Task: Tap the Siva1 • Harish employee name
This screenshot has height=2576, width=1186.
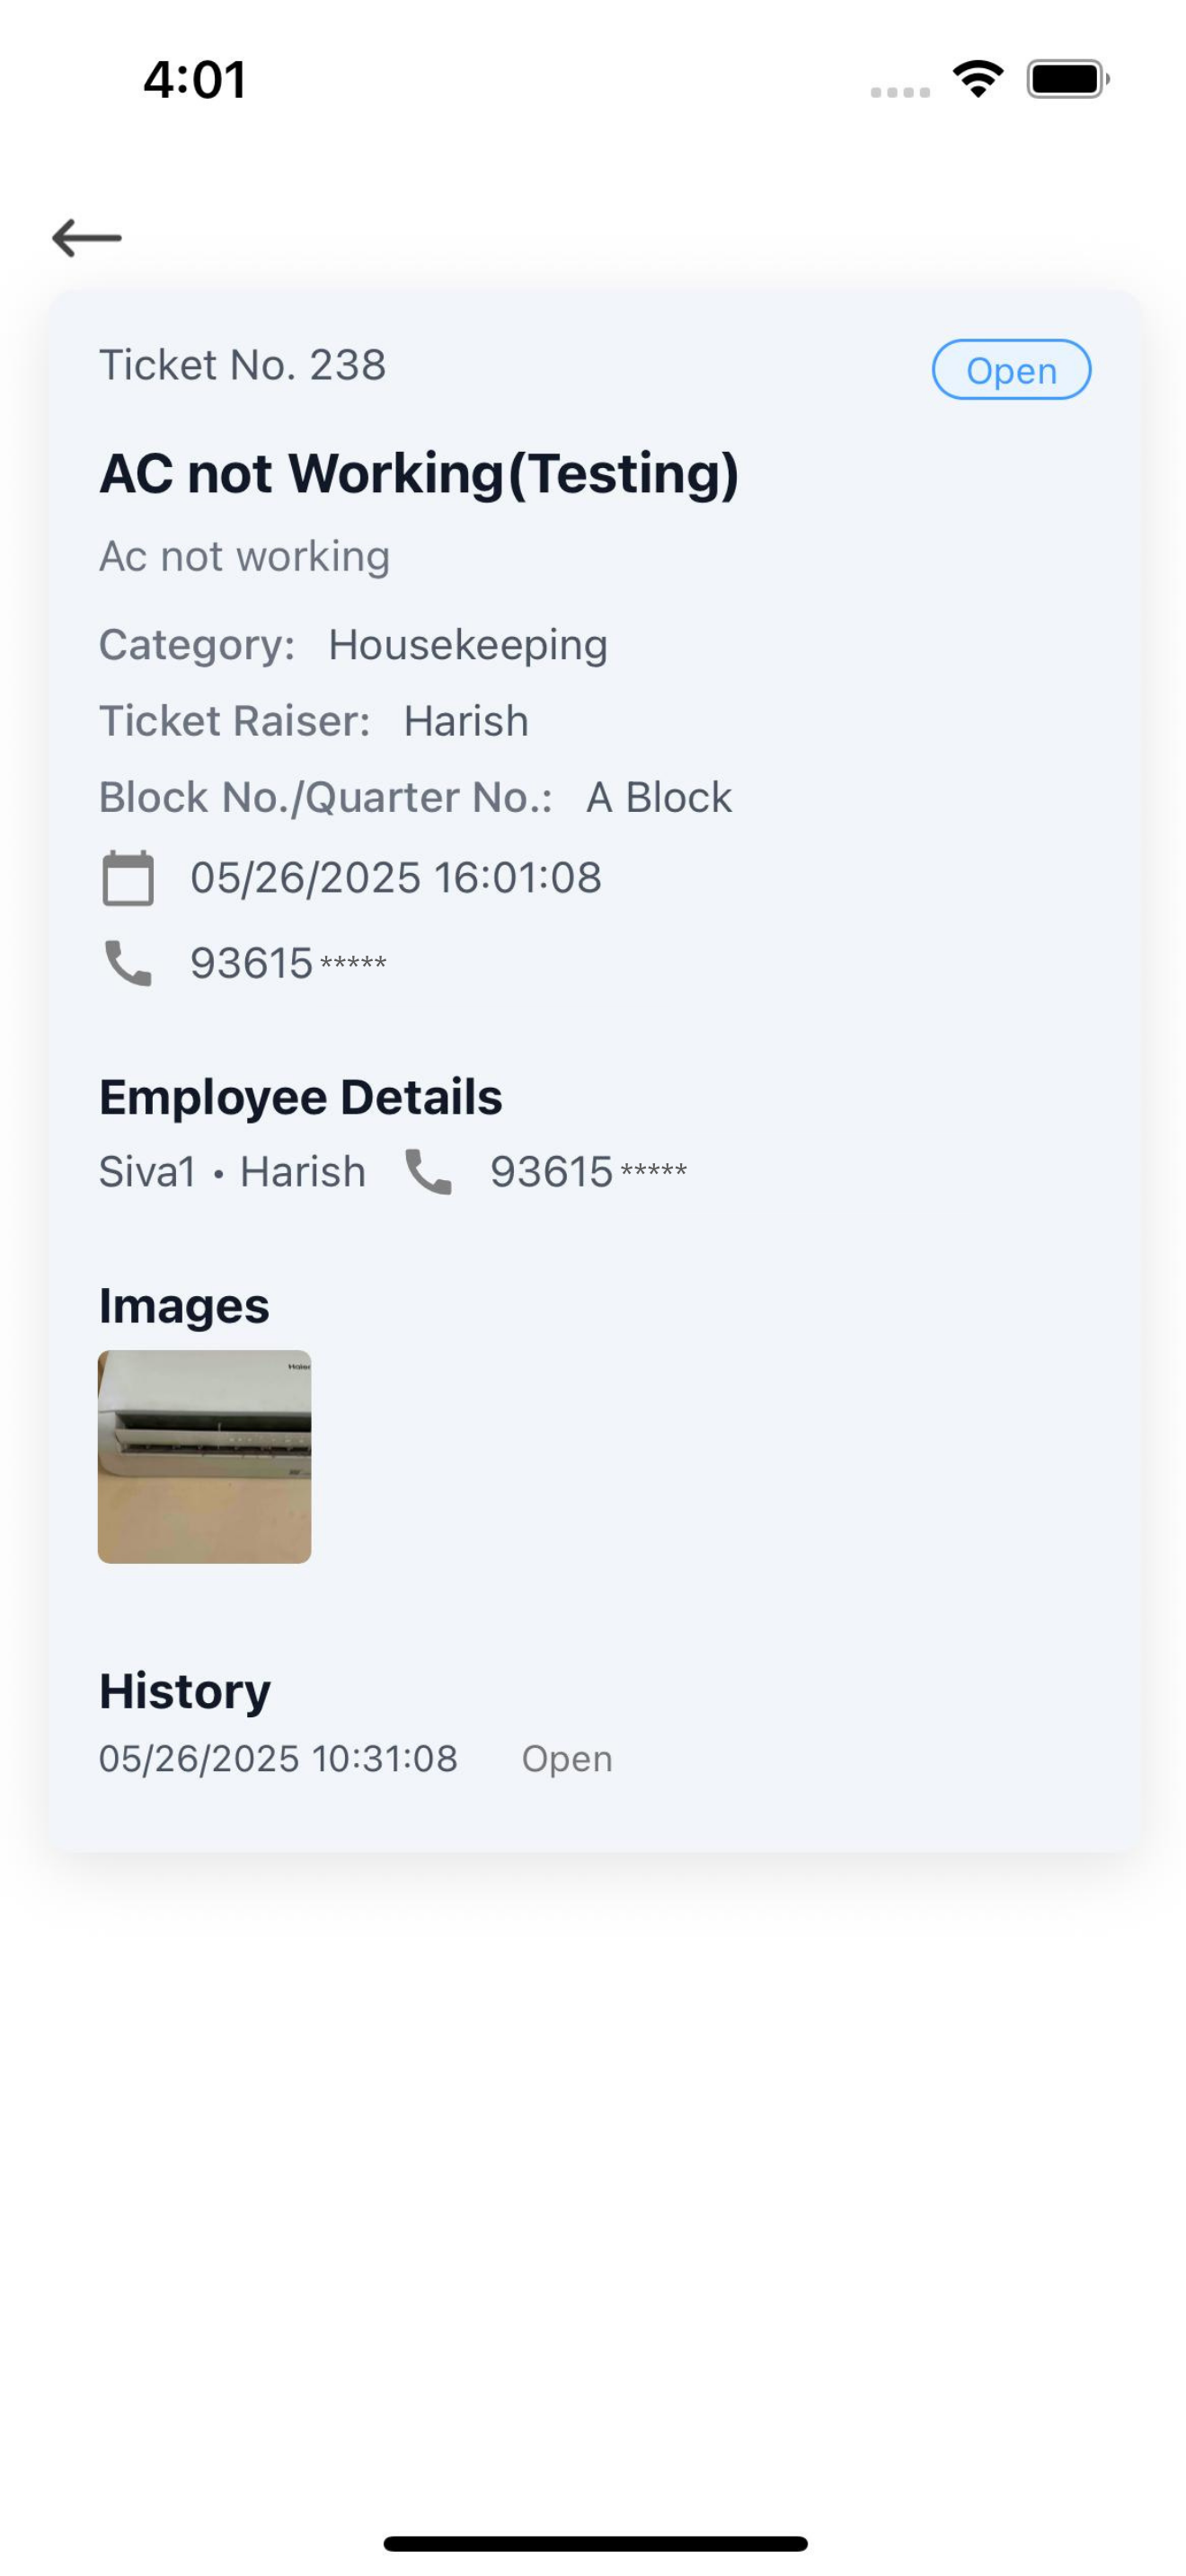Action: tap(232, 1172)
